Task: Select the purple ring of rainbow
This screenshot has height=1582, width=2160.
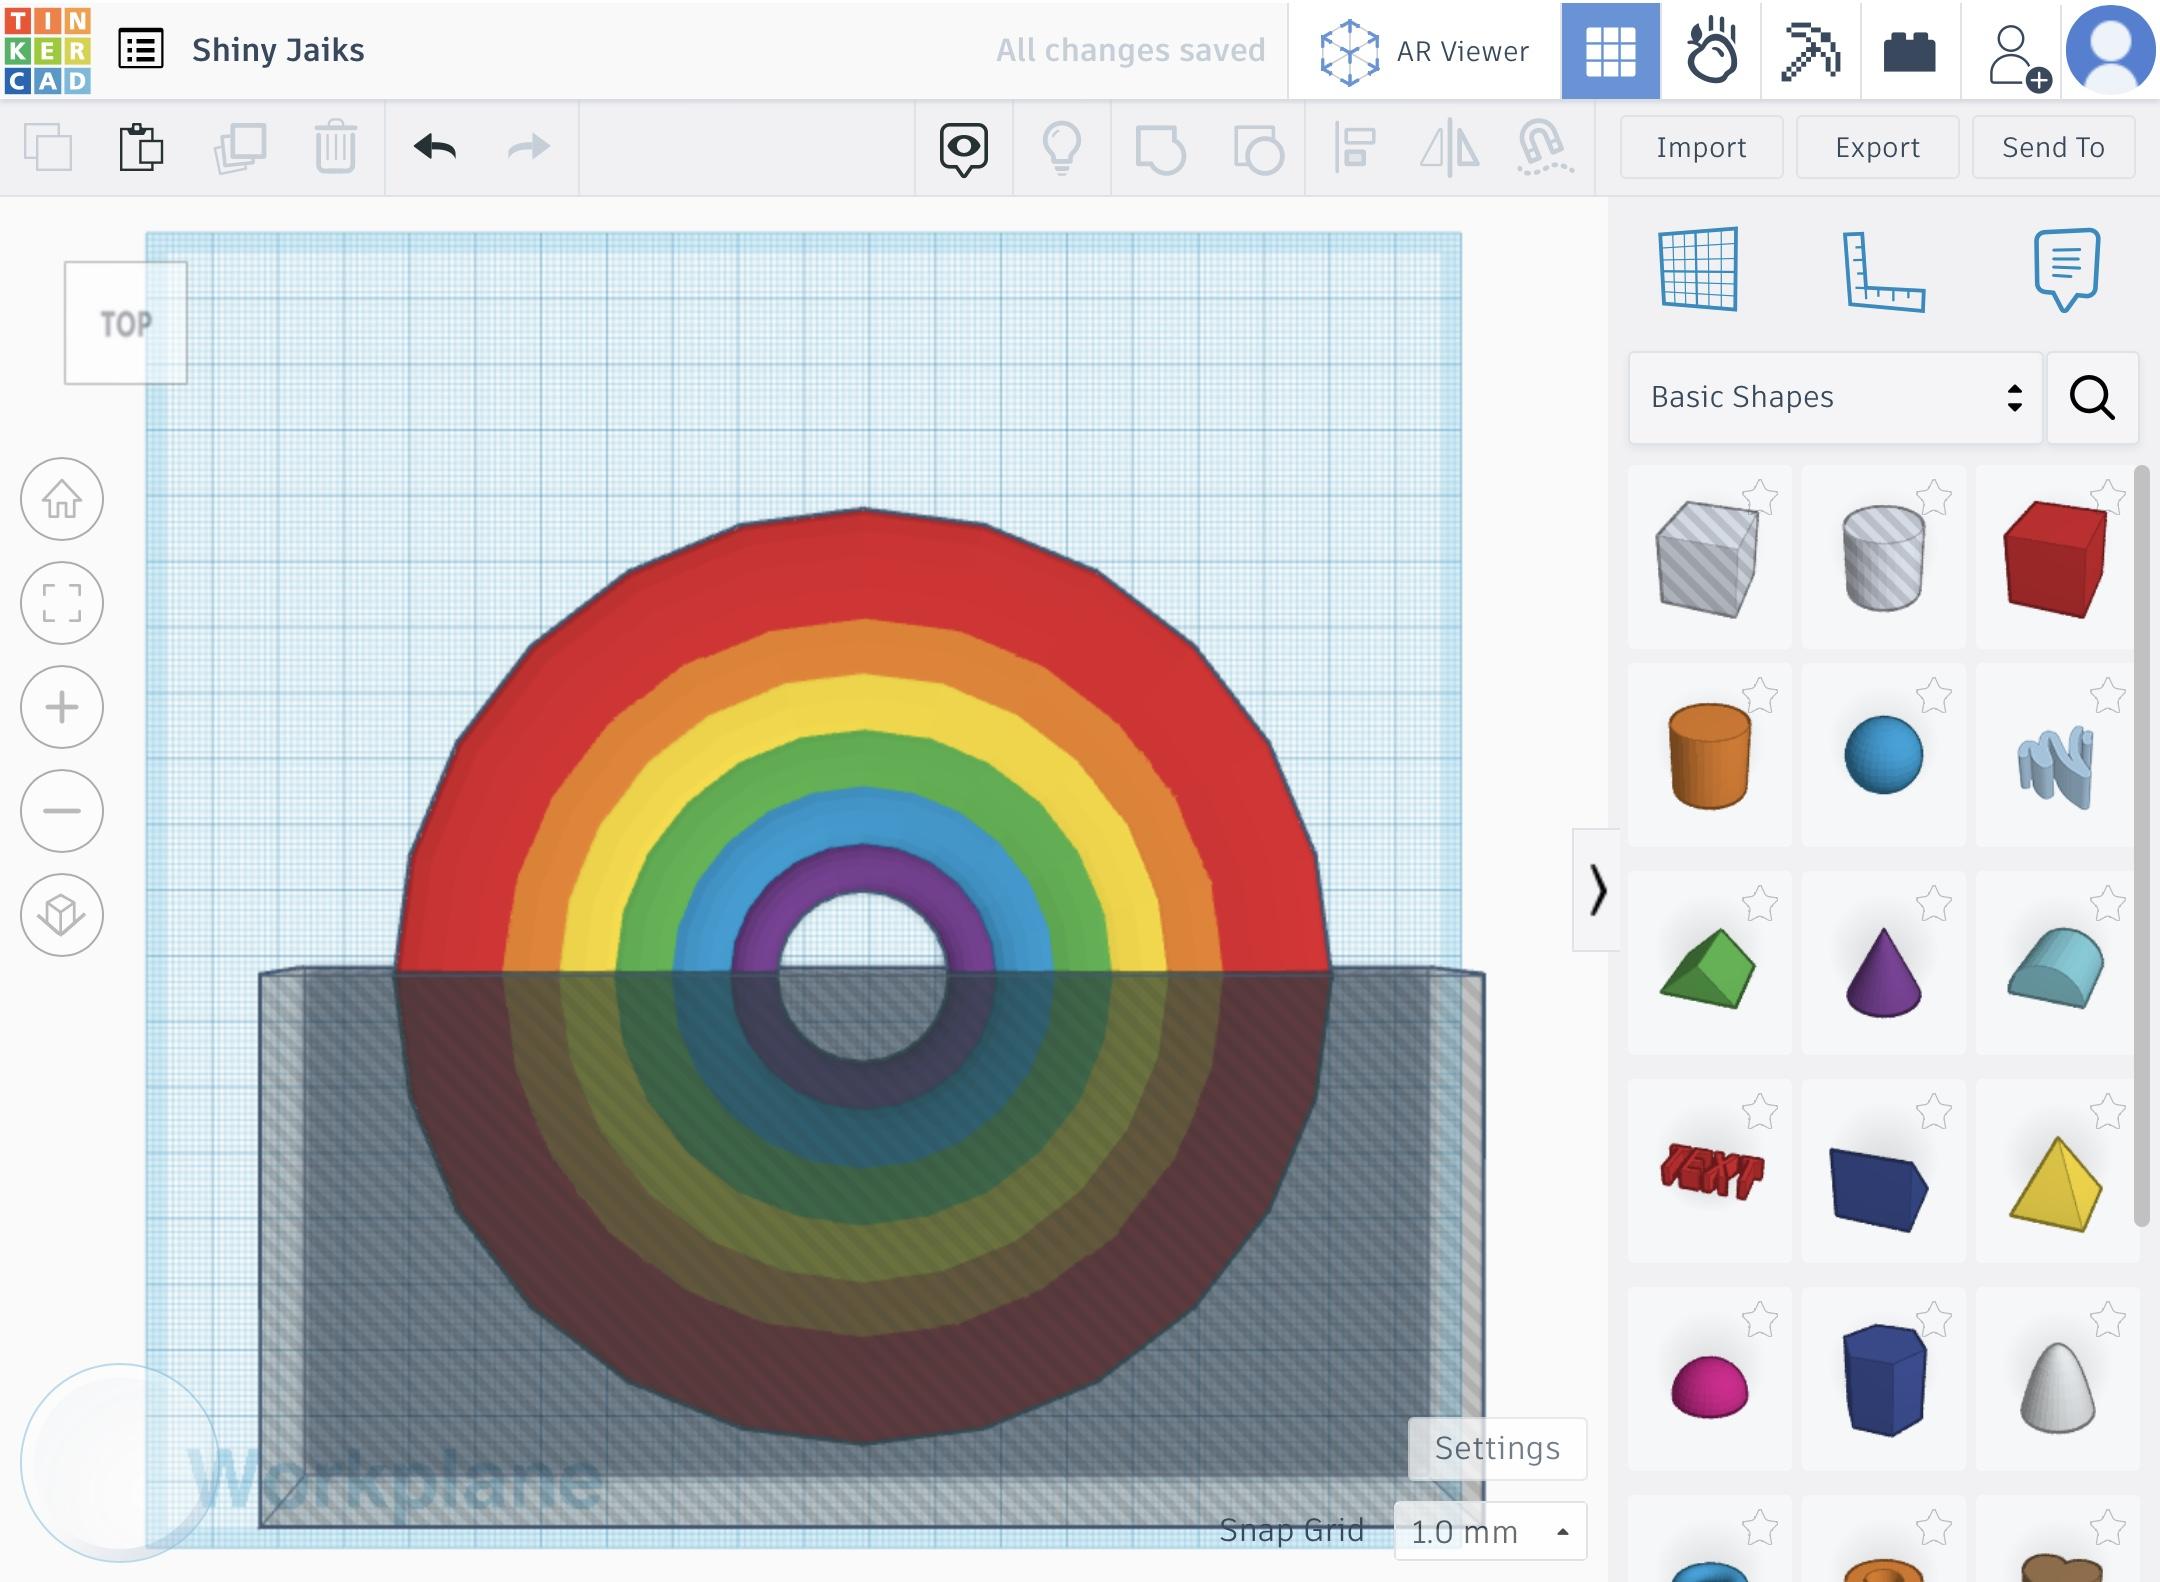Action: [x=862, y=868]
